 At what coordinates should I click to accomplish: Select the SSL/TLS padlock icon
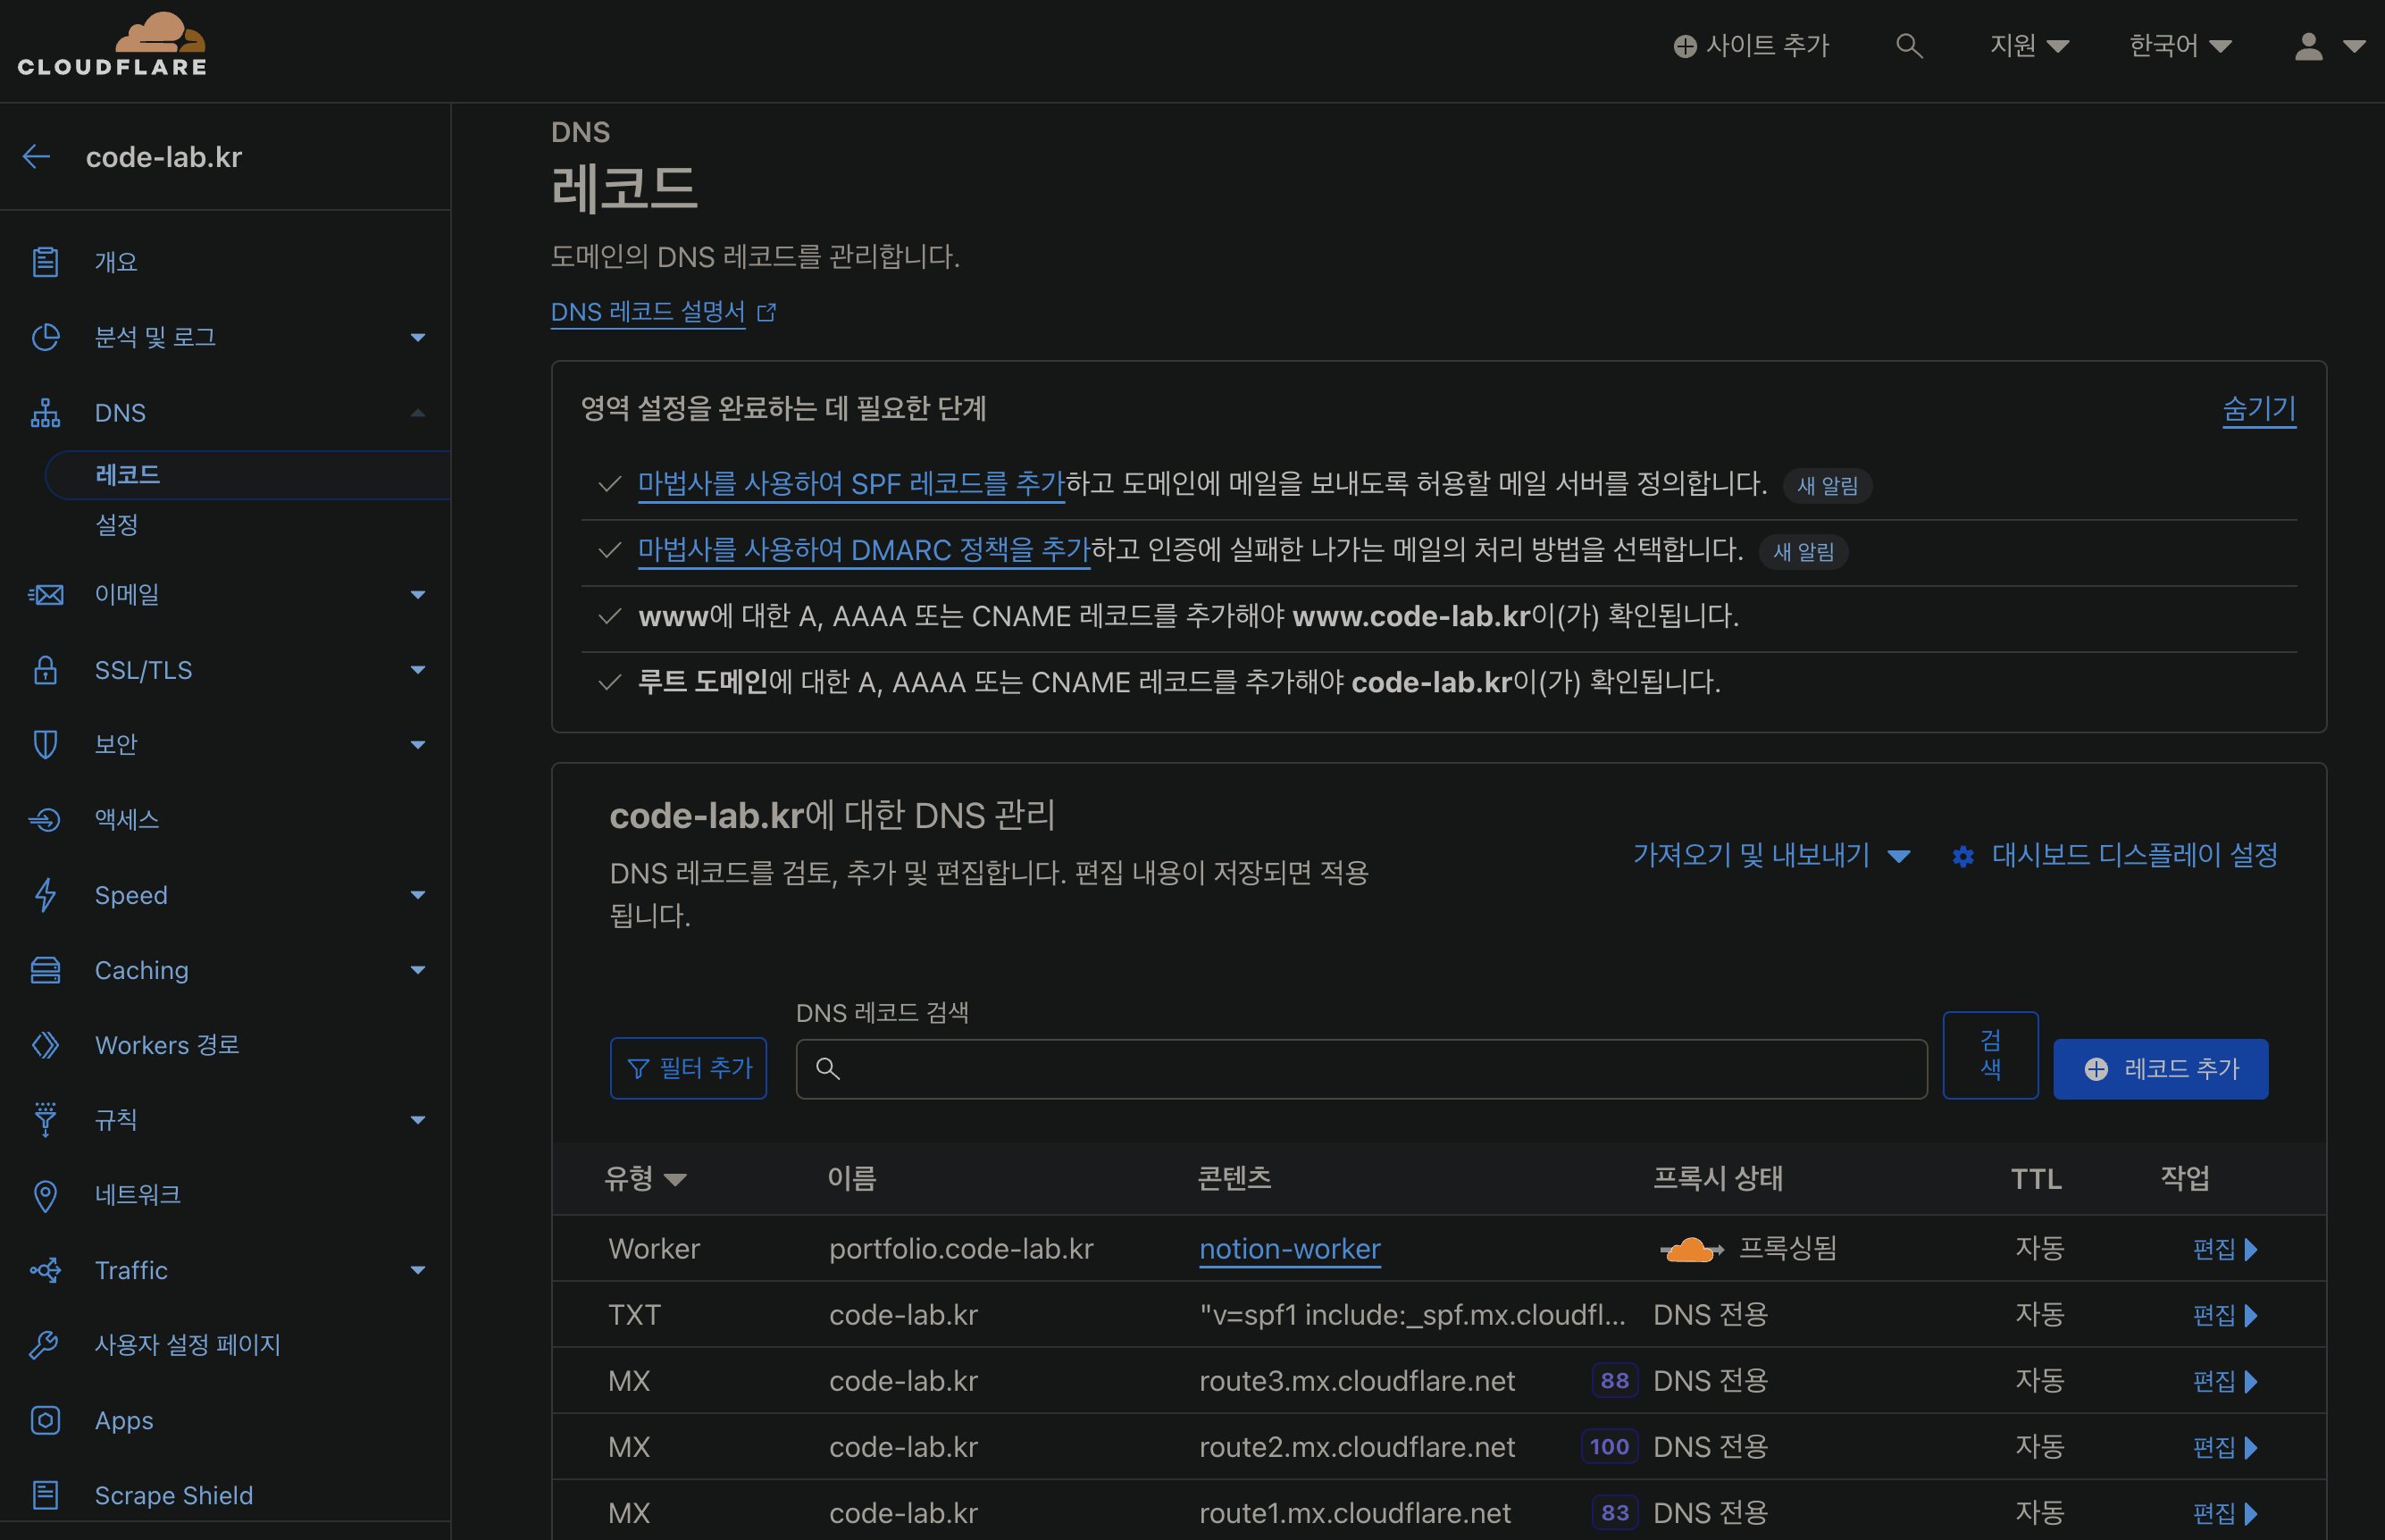pyautogui.click(x=45, y=670)
